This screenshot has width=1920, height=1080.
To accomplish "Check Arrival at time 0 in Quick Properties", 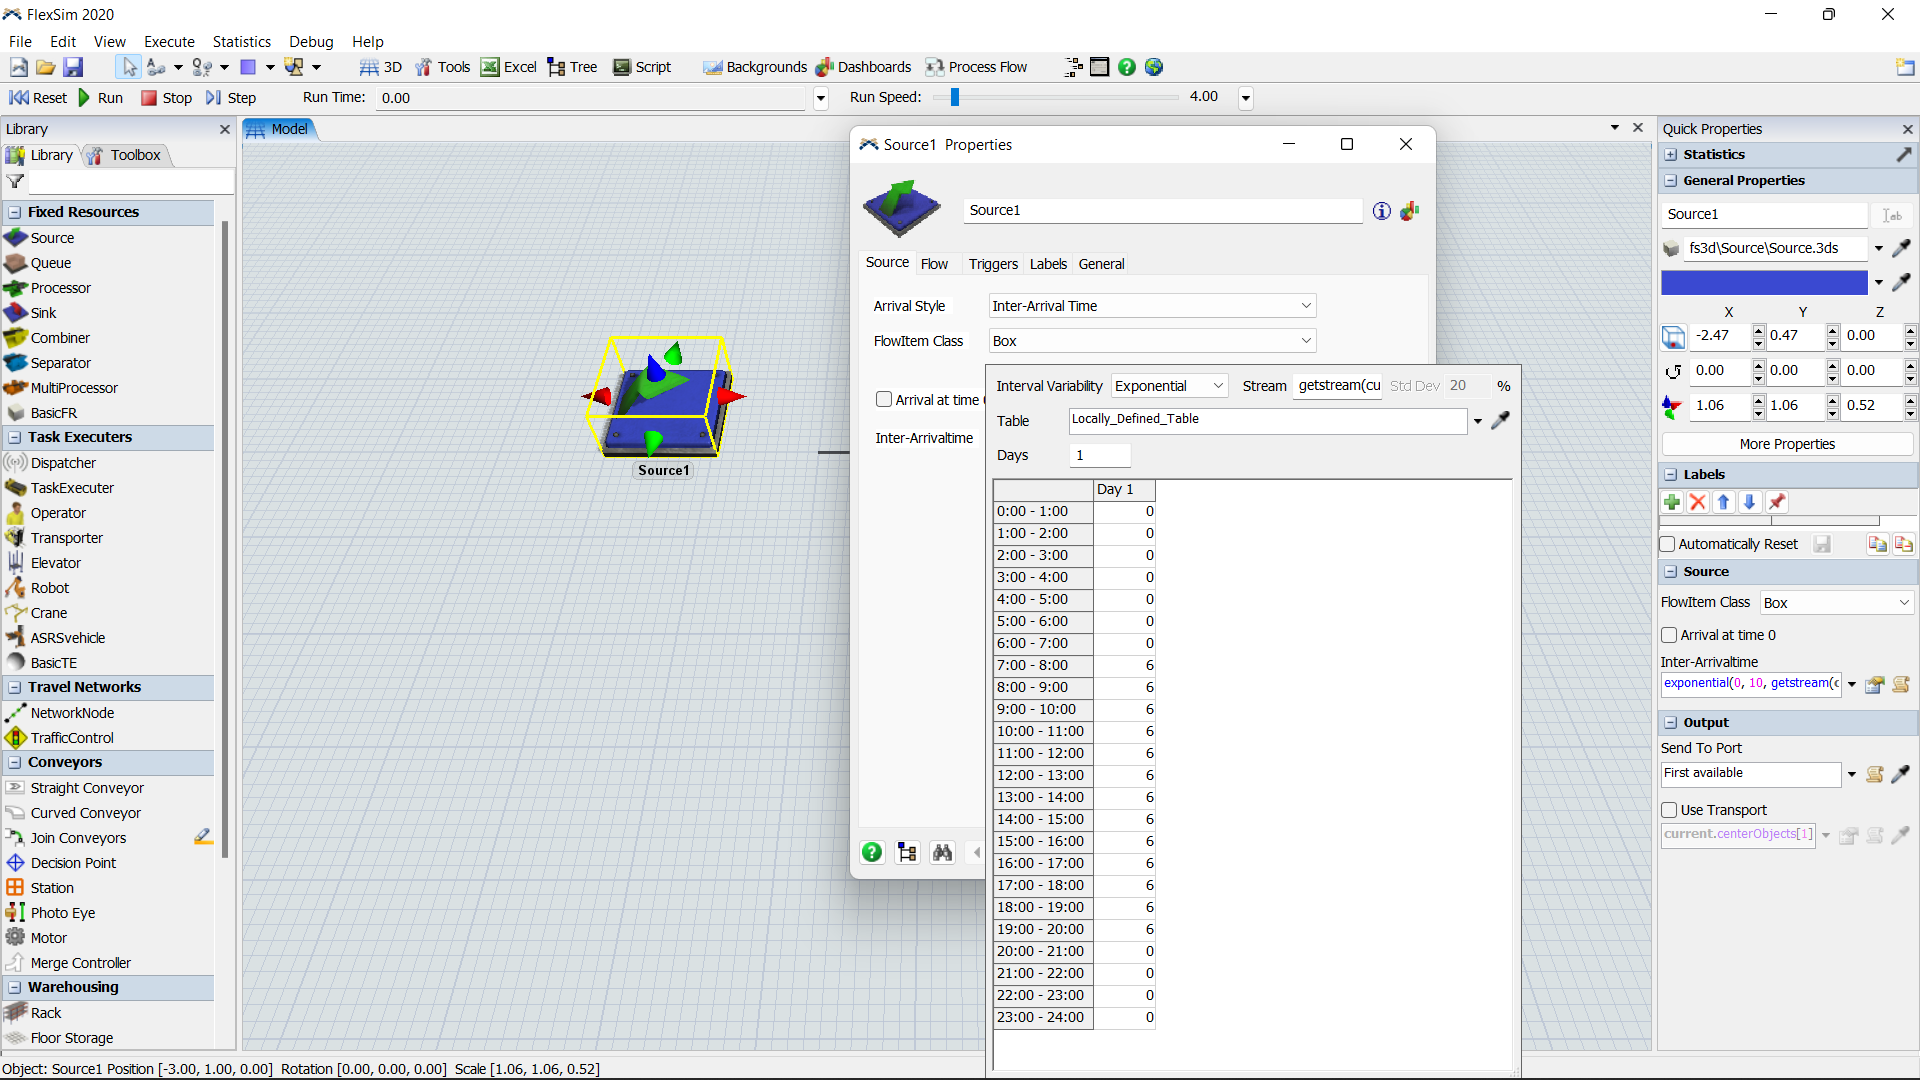I will coord(1669,635).
